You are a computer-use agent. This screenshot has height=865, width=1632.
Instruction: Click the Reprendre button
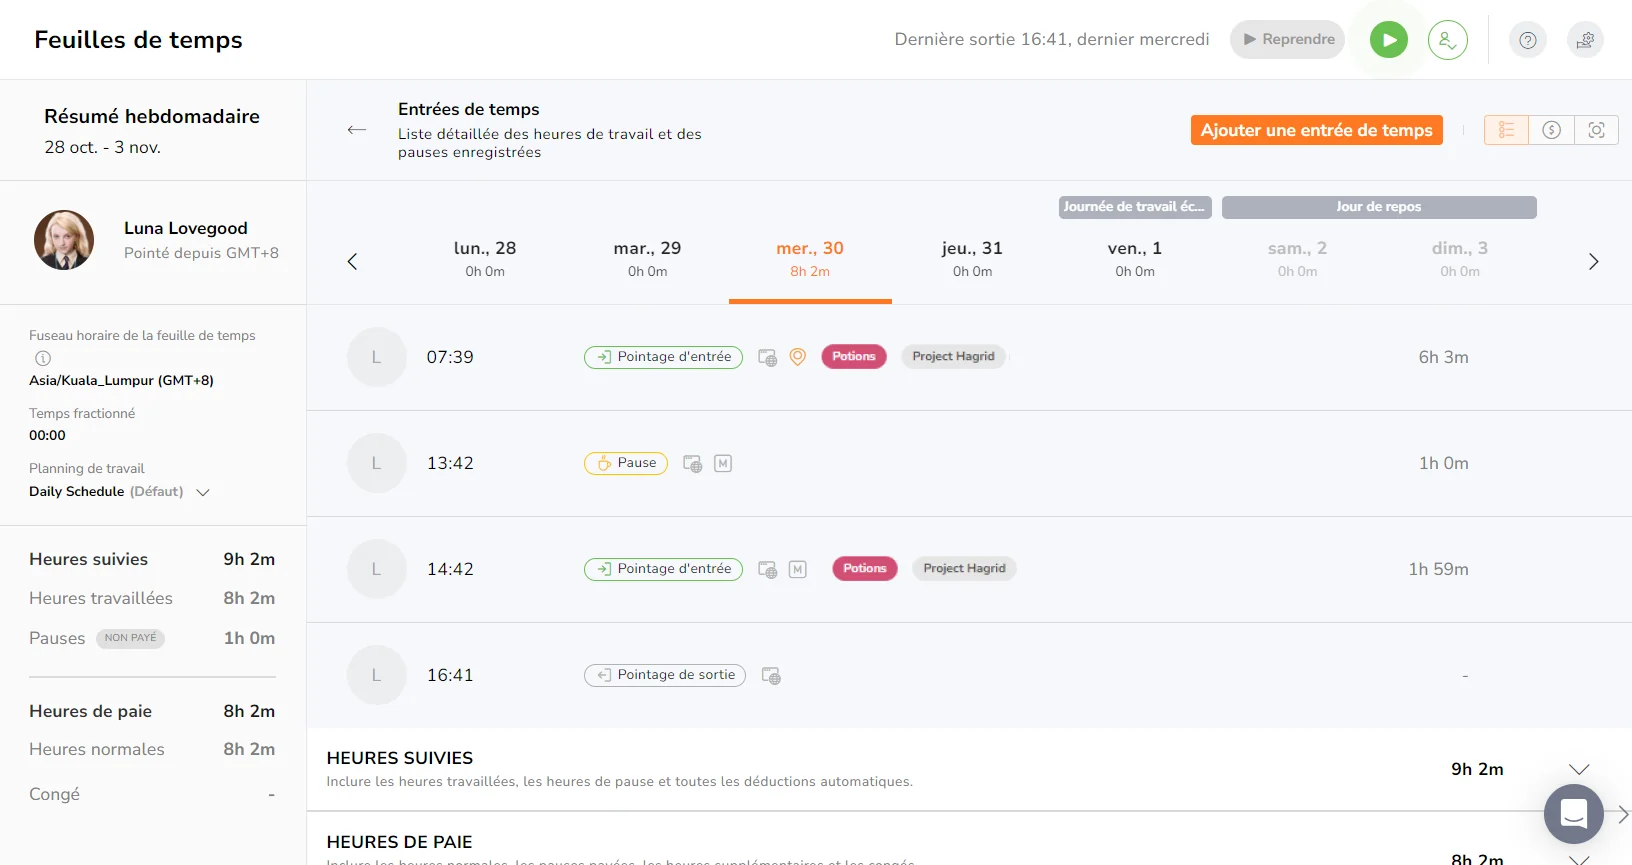click(1287, 40)
